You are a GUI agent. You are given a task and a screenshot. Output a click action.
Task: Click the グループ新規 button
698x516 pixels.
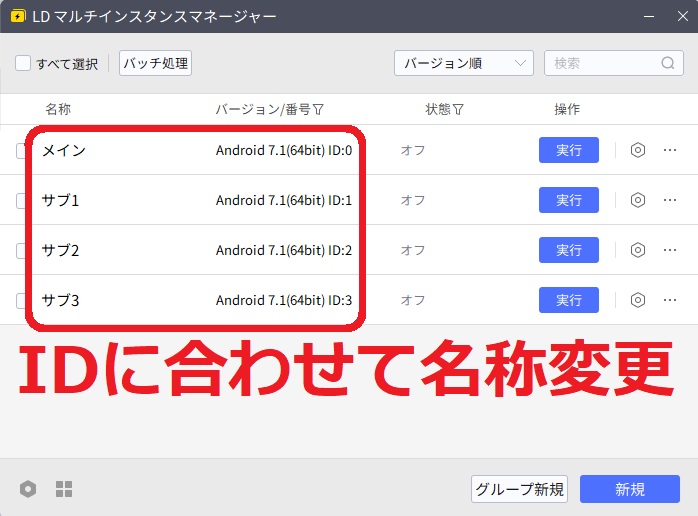point(519,489)
